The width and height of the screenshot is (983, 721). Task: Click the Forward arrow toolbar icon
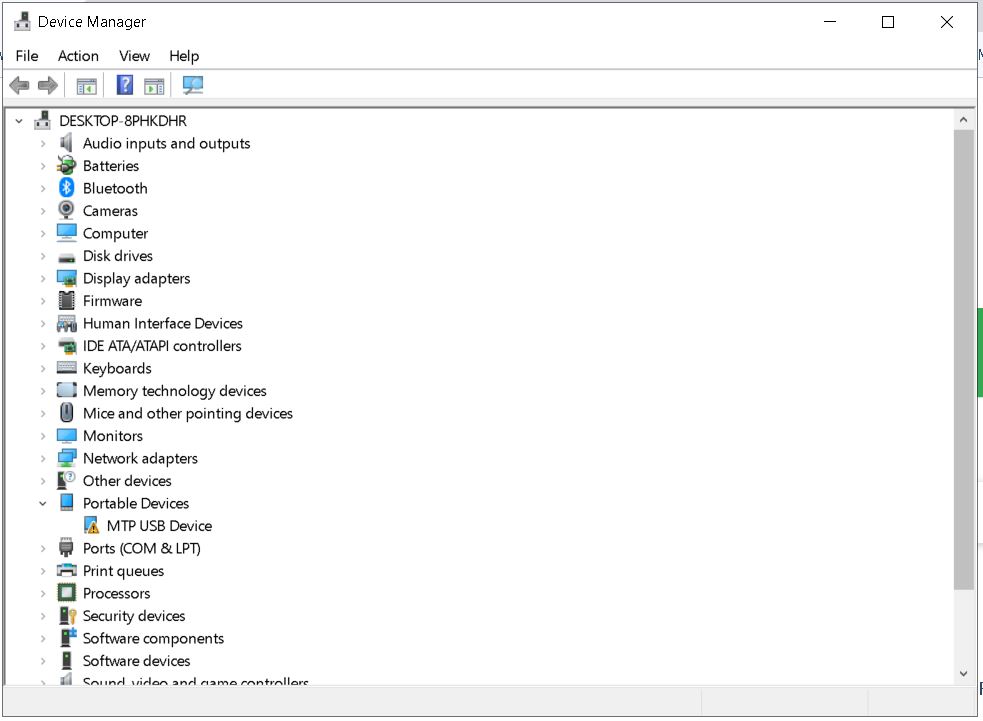click(48, 85)
